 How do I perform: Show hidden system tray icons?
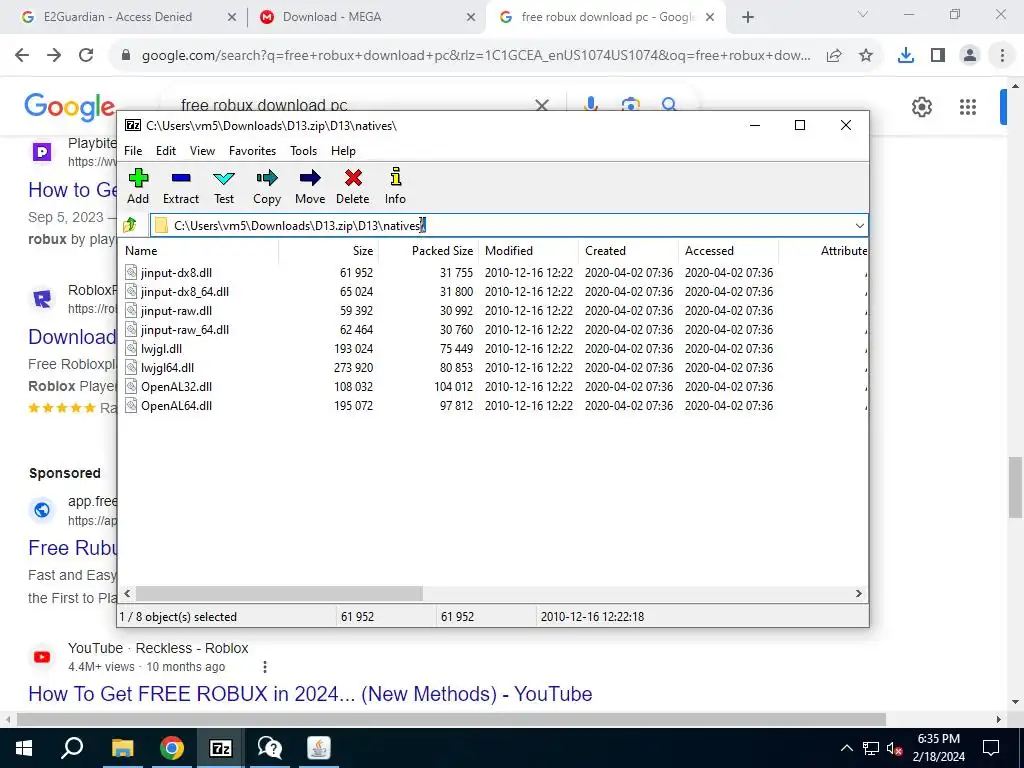click(846, 748)
